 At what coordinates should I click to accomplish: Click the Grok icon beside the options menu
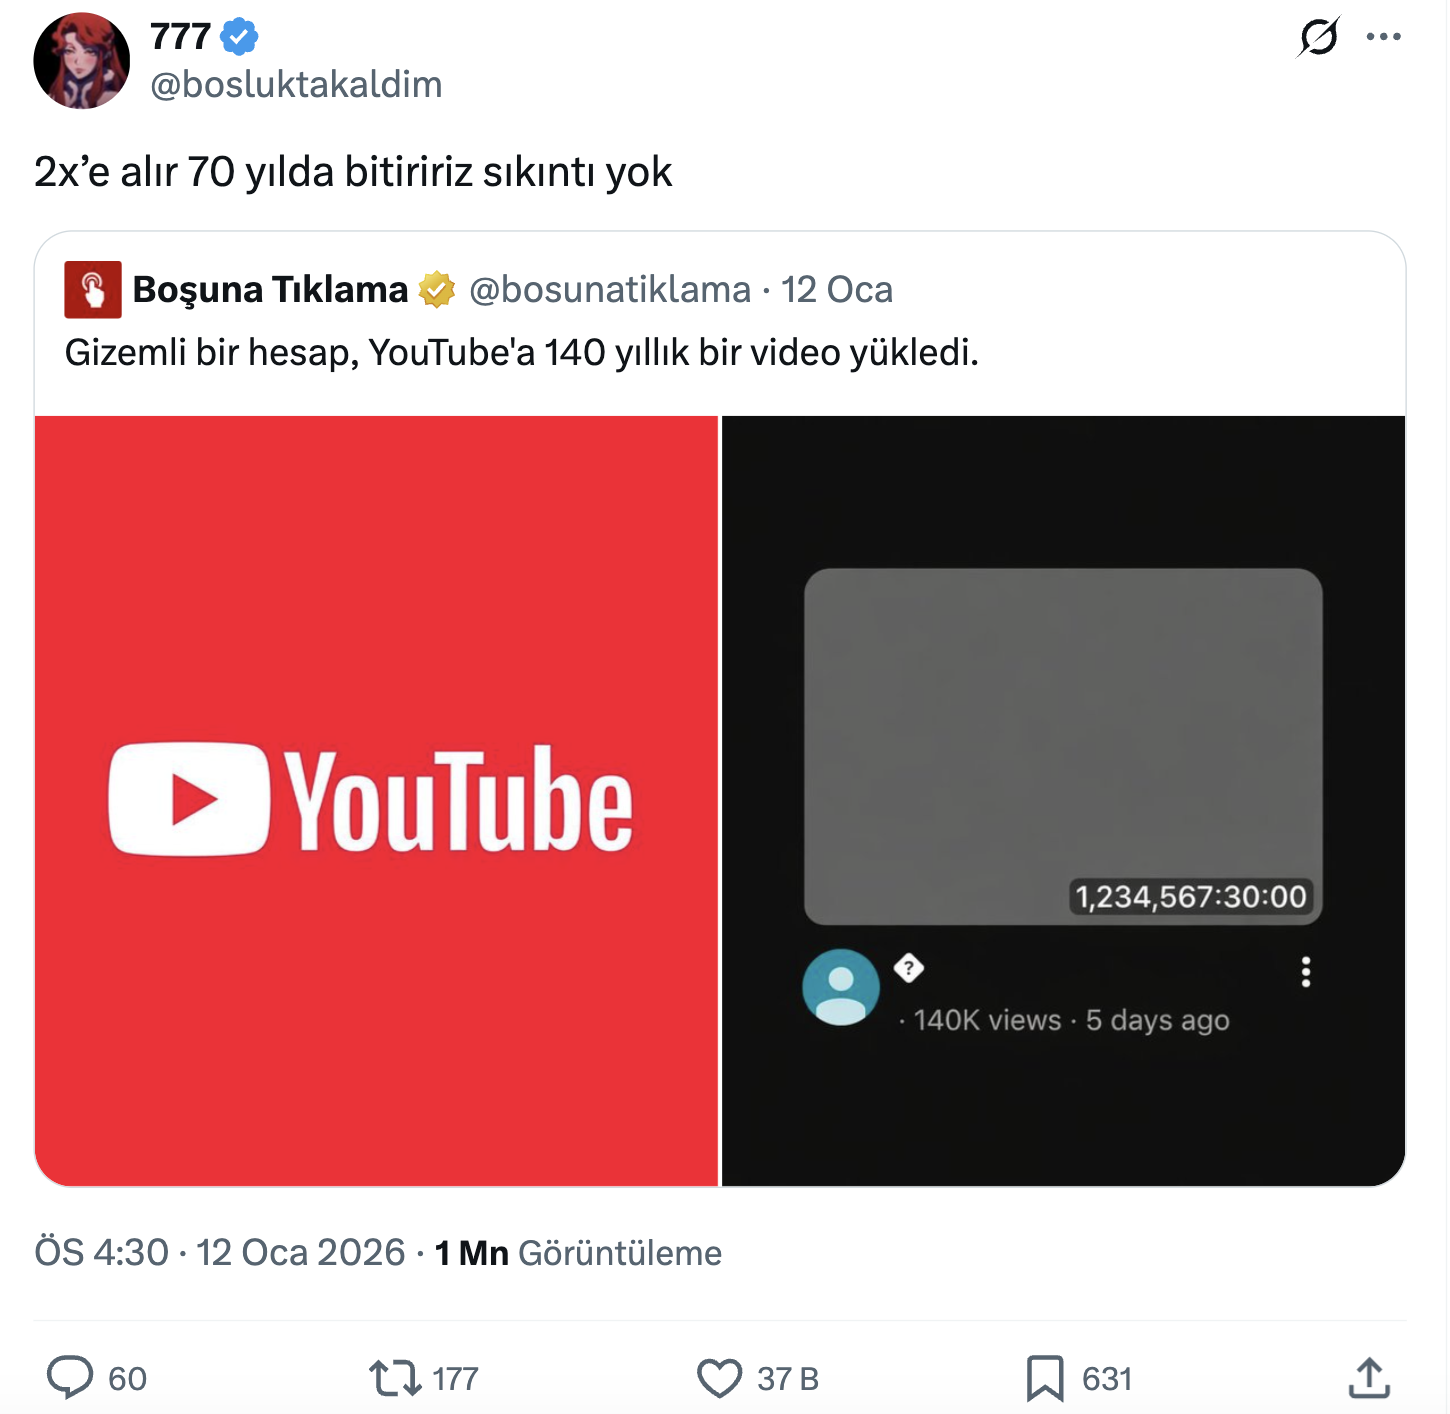tap(1318, 38)
